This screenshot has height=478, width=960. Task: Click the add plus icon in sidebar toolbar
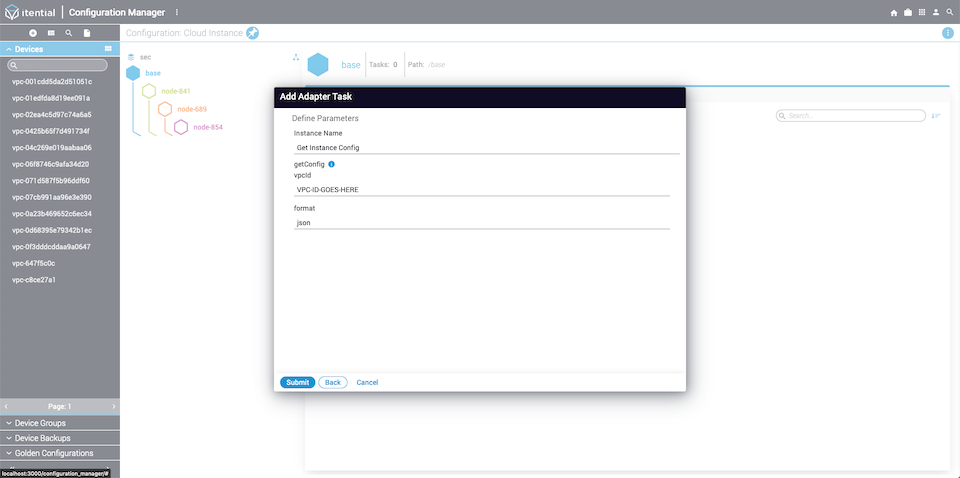(x=33, y=33)
